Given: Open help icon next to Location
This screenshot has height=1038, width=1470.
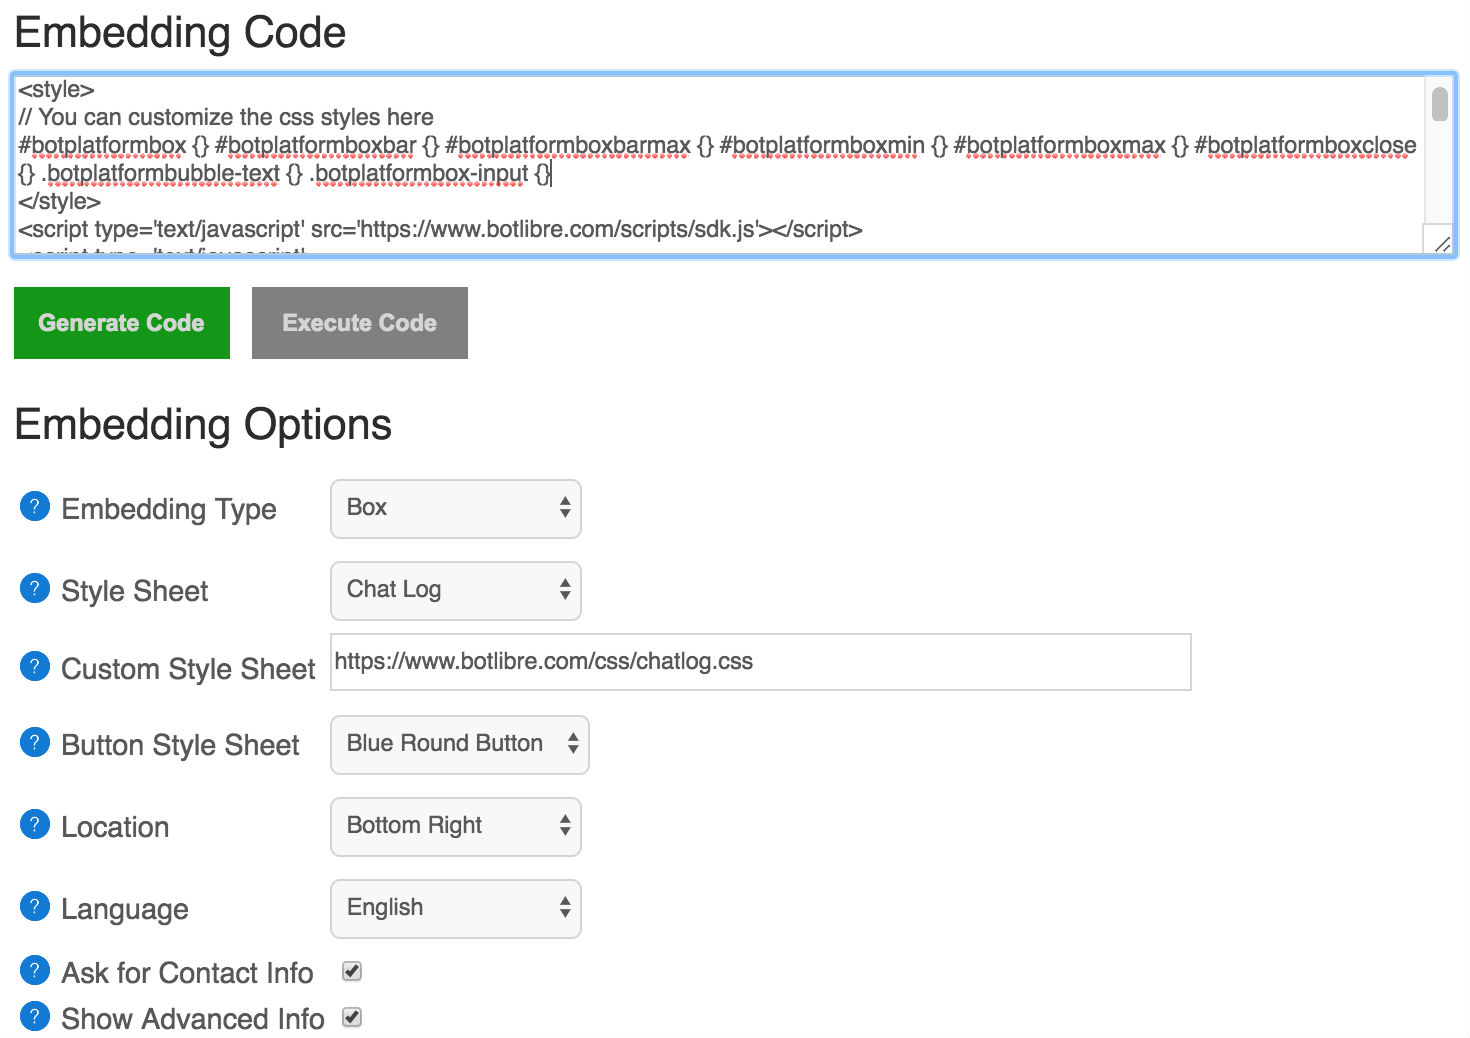Looking at the screenshot, I should pos(34,825).
